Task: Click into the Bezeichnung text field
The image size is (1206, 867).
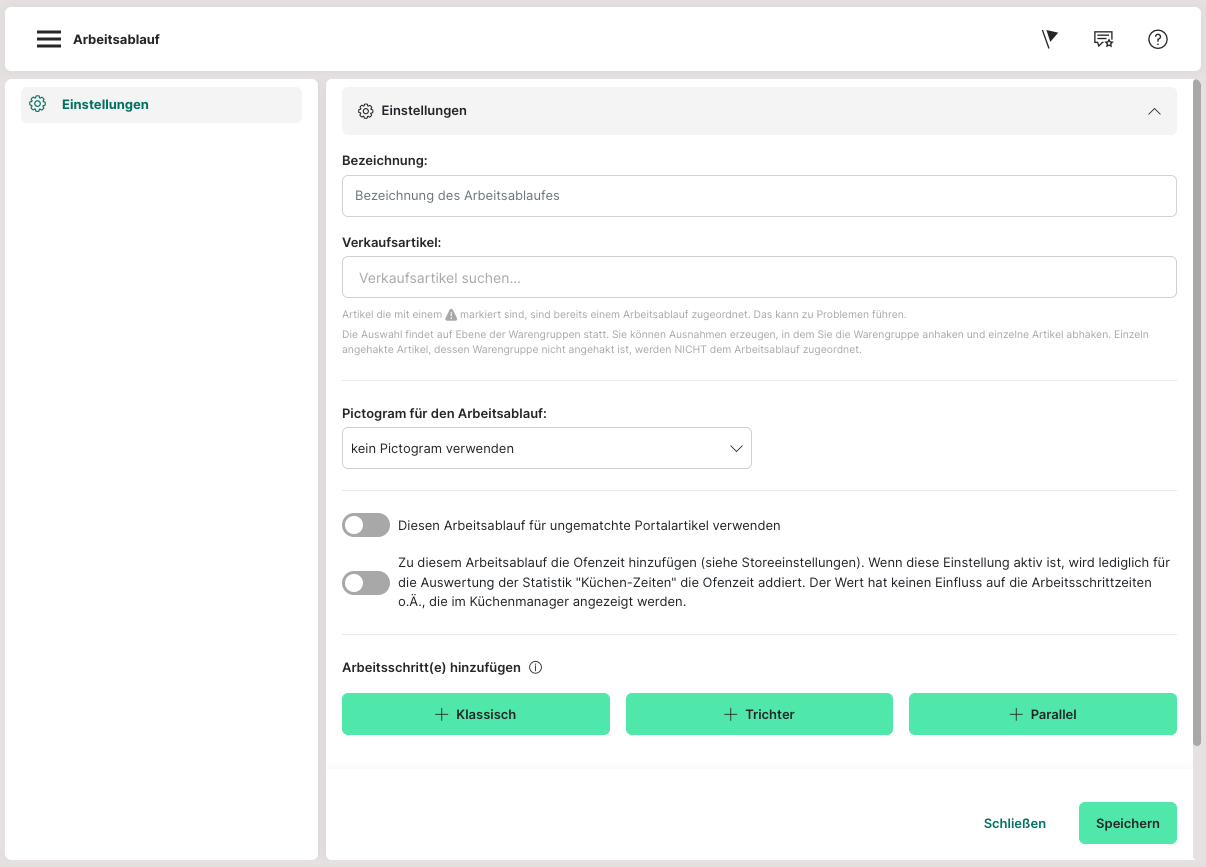Action: (758, 196)
